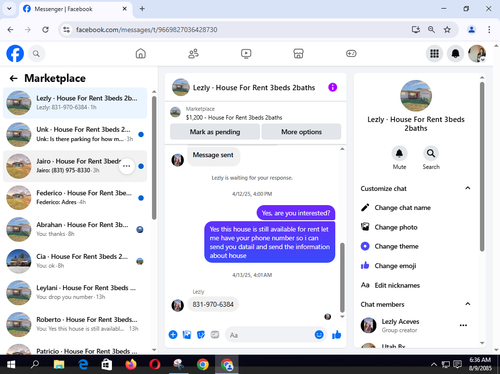
Task: Attach a photo with image icon
Action: pos(187,334)
